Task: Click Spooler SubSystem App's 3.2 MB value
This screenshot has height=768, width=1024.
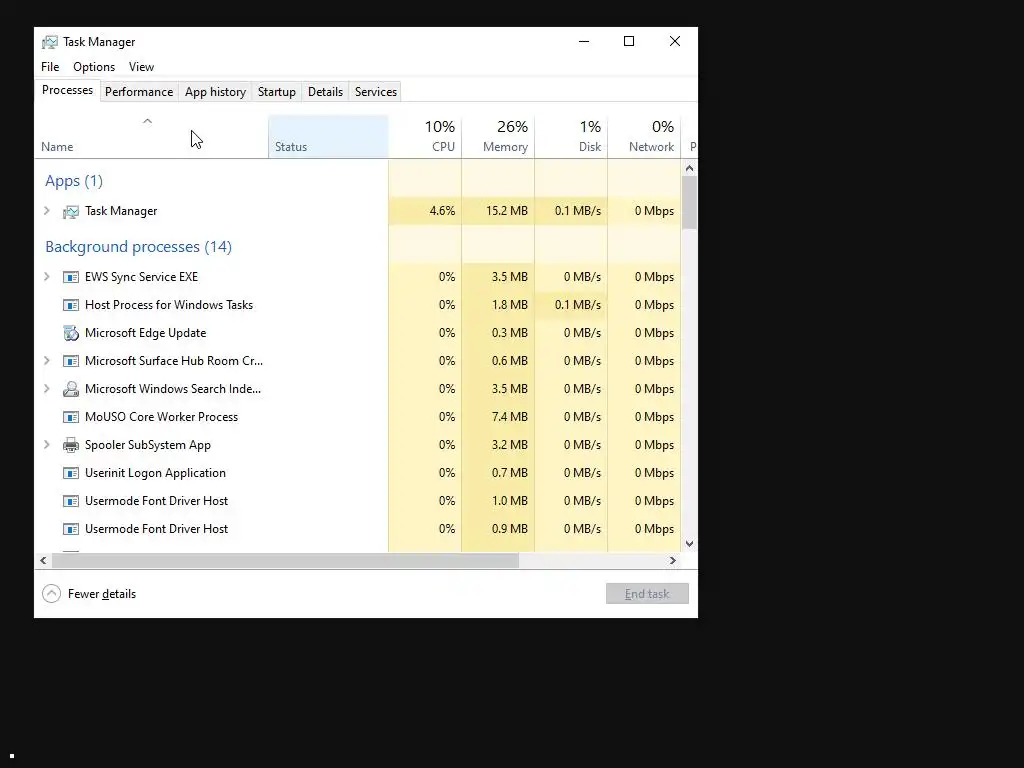Action: tap(509, 445)
